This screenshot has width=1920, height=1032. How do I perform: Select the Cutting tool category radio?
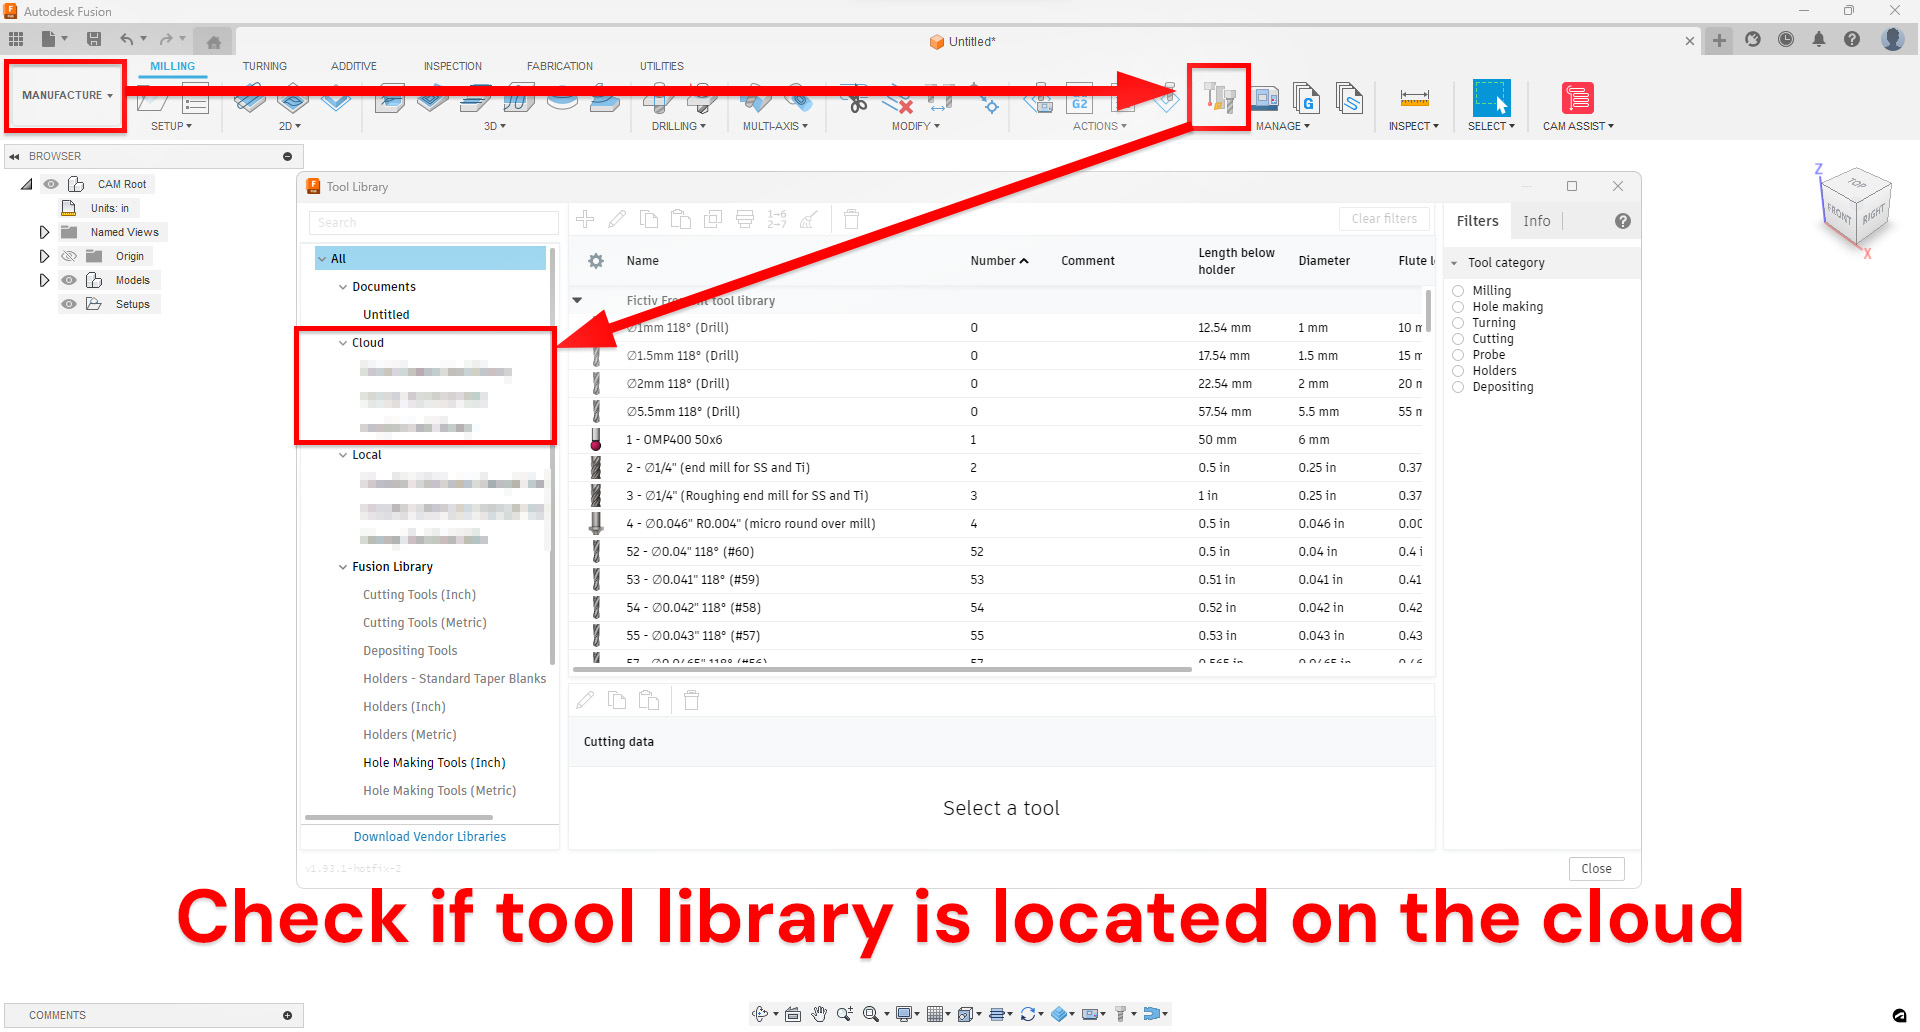pos(1458,339)
